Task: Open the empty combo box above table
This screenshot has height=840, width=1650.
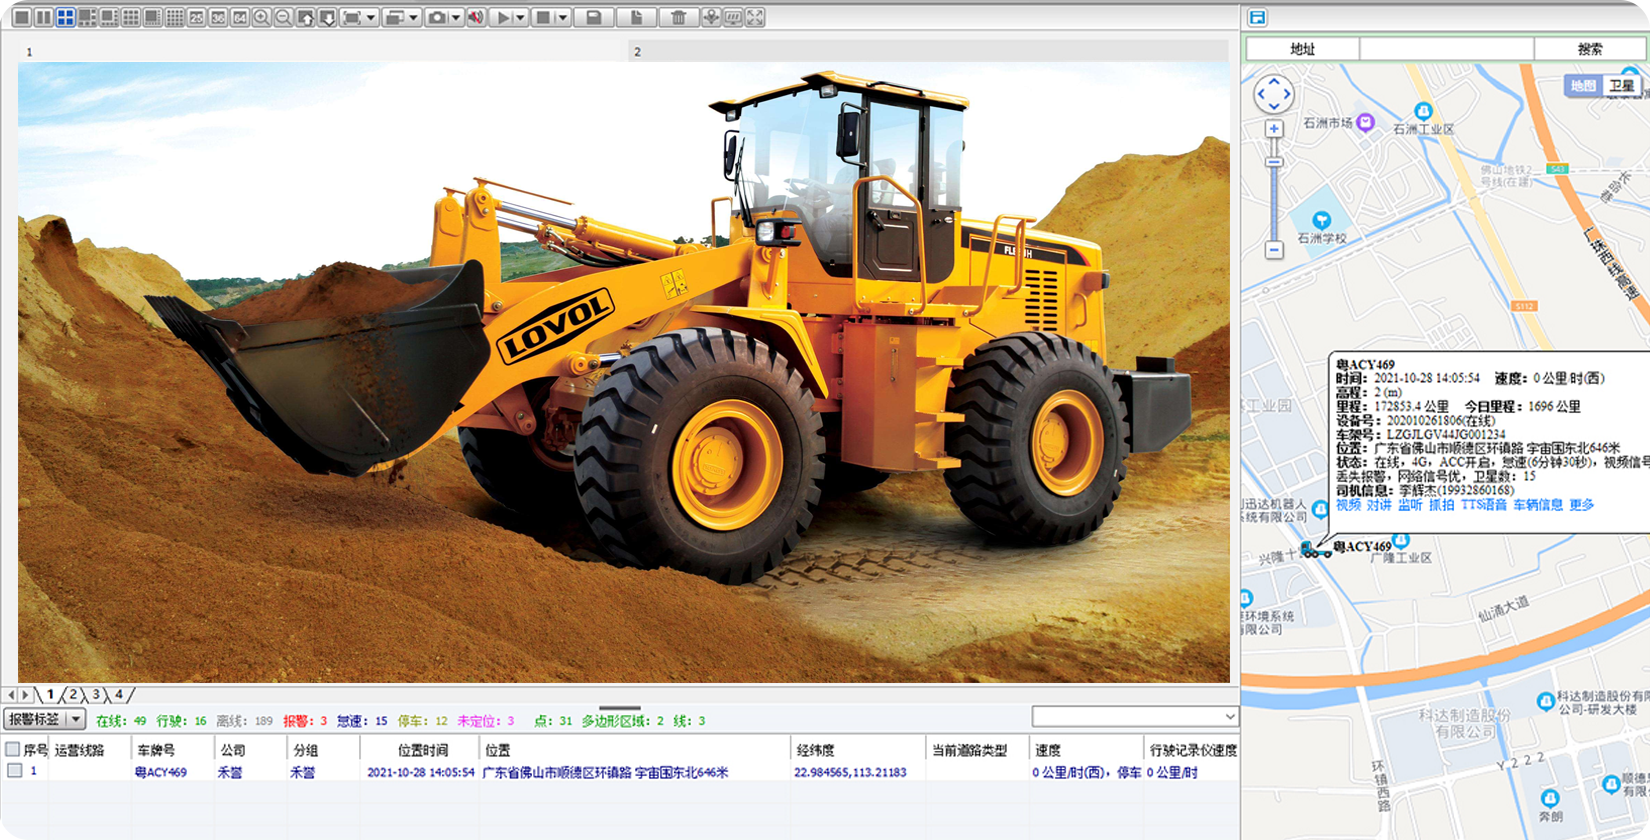Action: pos(1135,716)
